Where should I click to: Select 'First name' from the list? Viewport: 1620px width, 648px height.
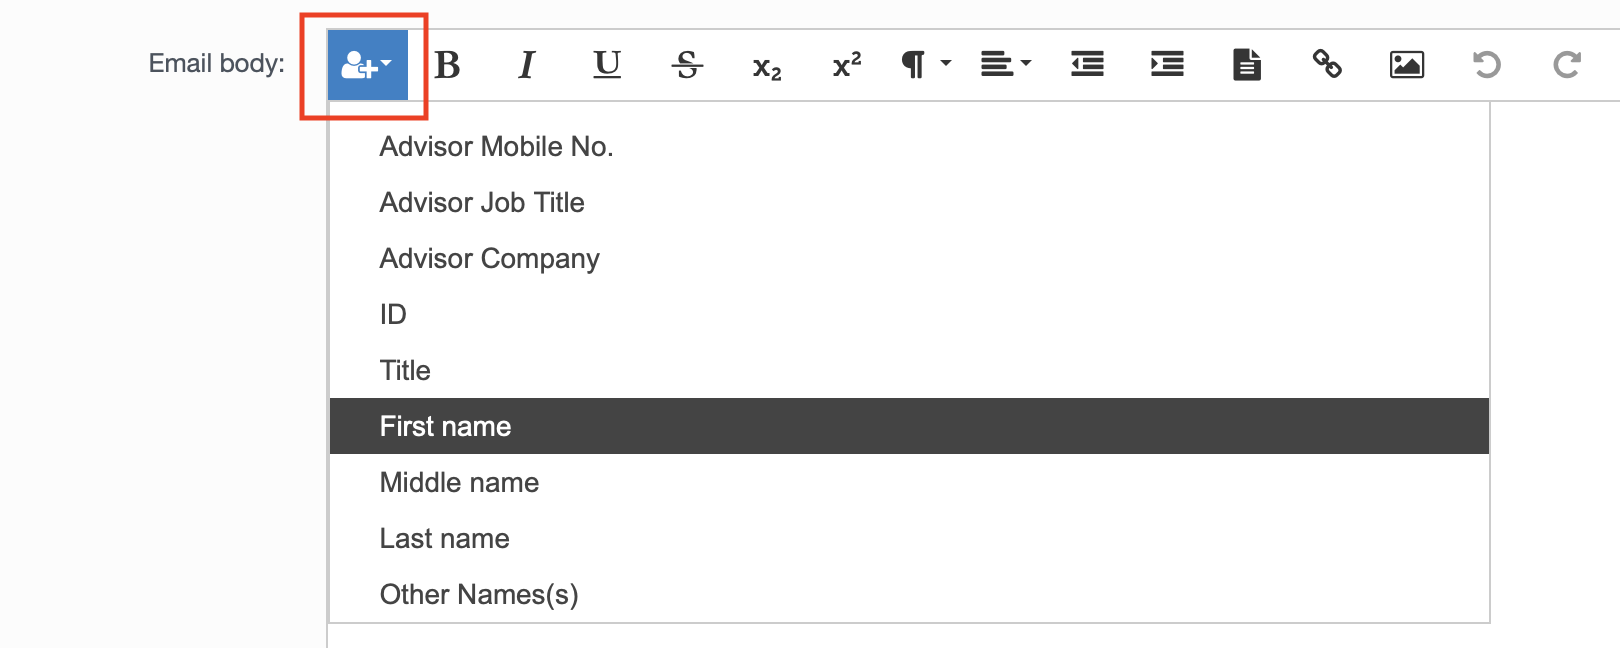coord(445,426)
